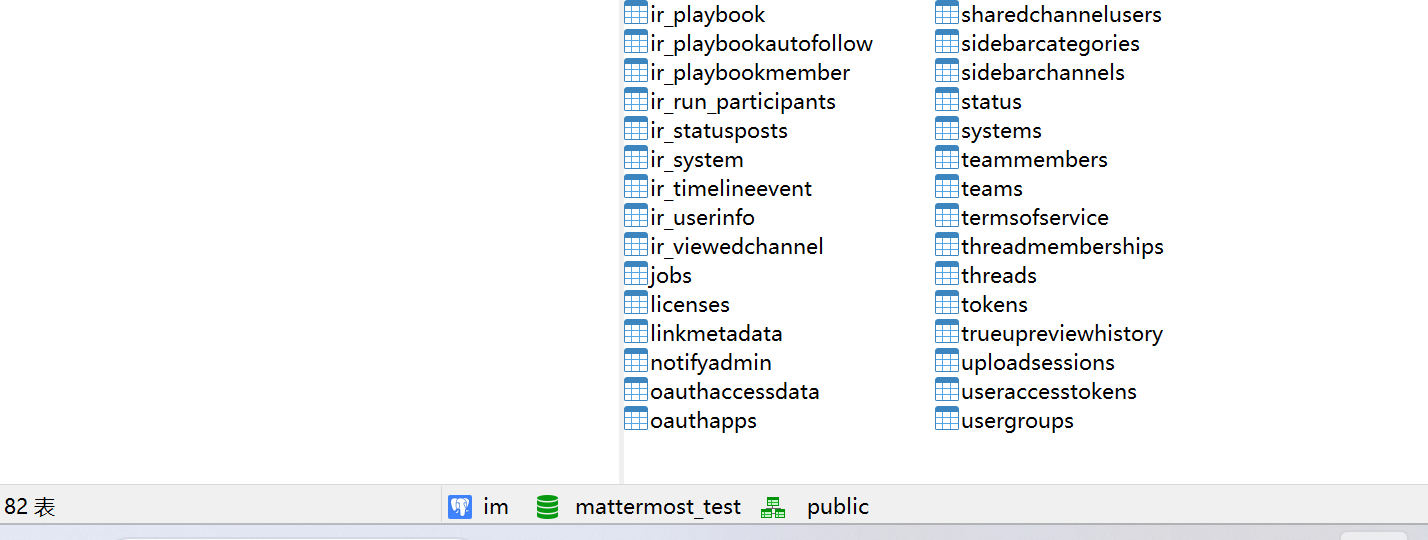Screen dimensions: 1428x540
Task: Select the jobs table name
Action: 671,276
